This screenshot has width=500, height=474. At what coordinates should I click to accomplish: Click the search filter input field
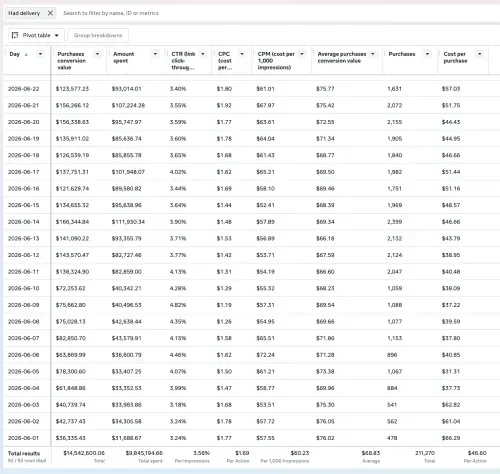pyautogui.click(x=111, y=13)
